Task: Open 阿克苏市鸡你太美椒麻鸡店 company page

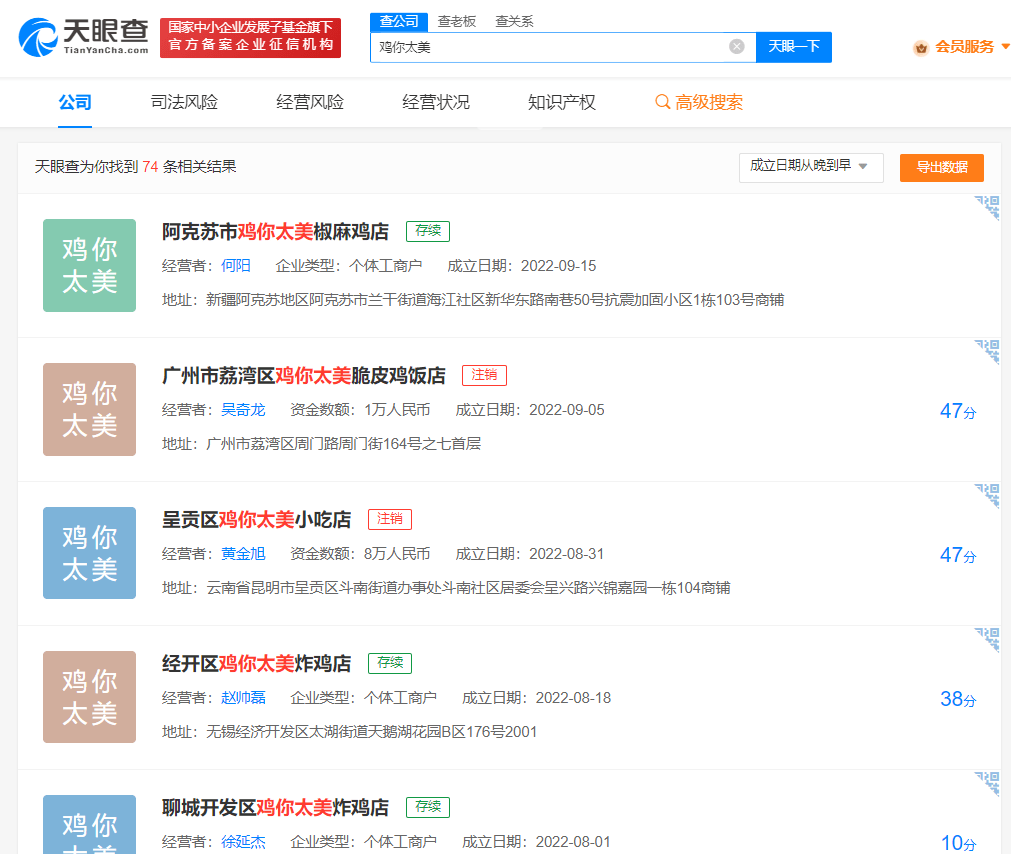Action: (275, 231)
